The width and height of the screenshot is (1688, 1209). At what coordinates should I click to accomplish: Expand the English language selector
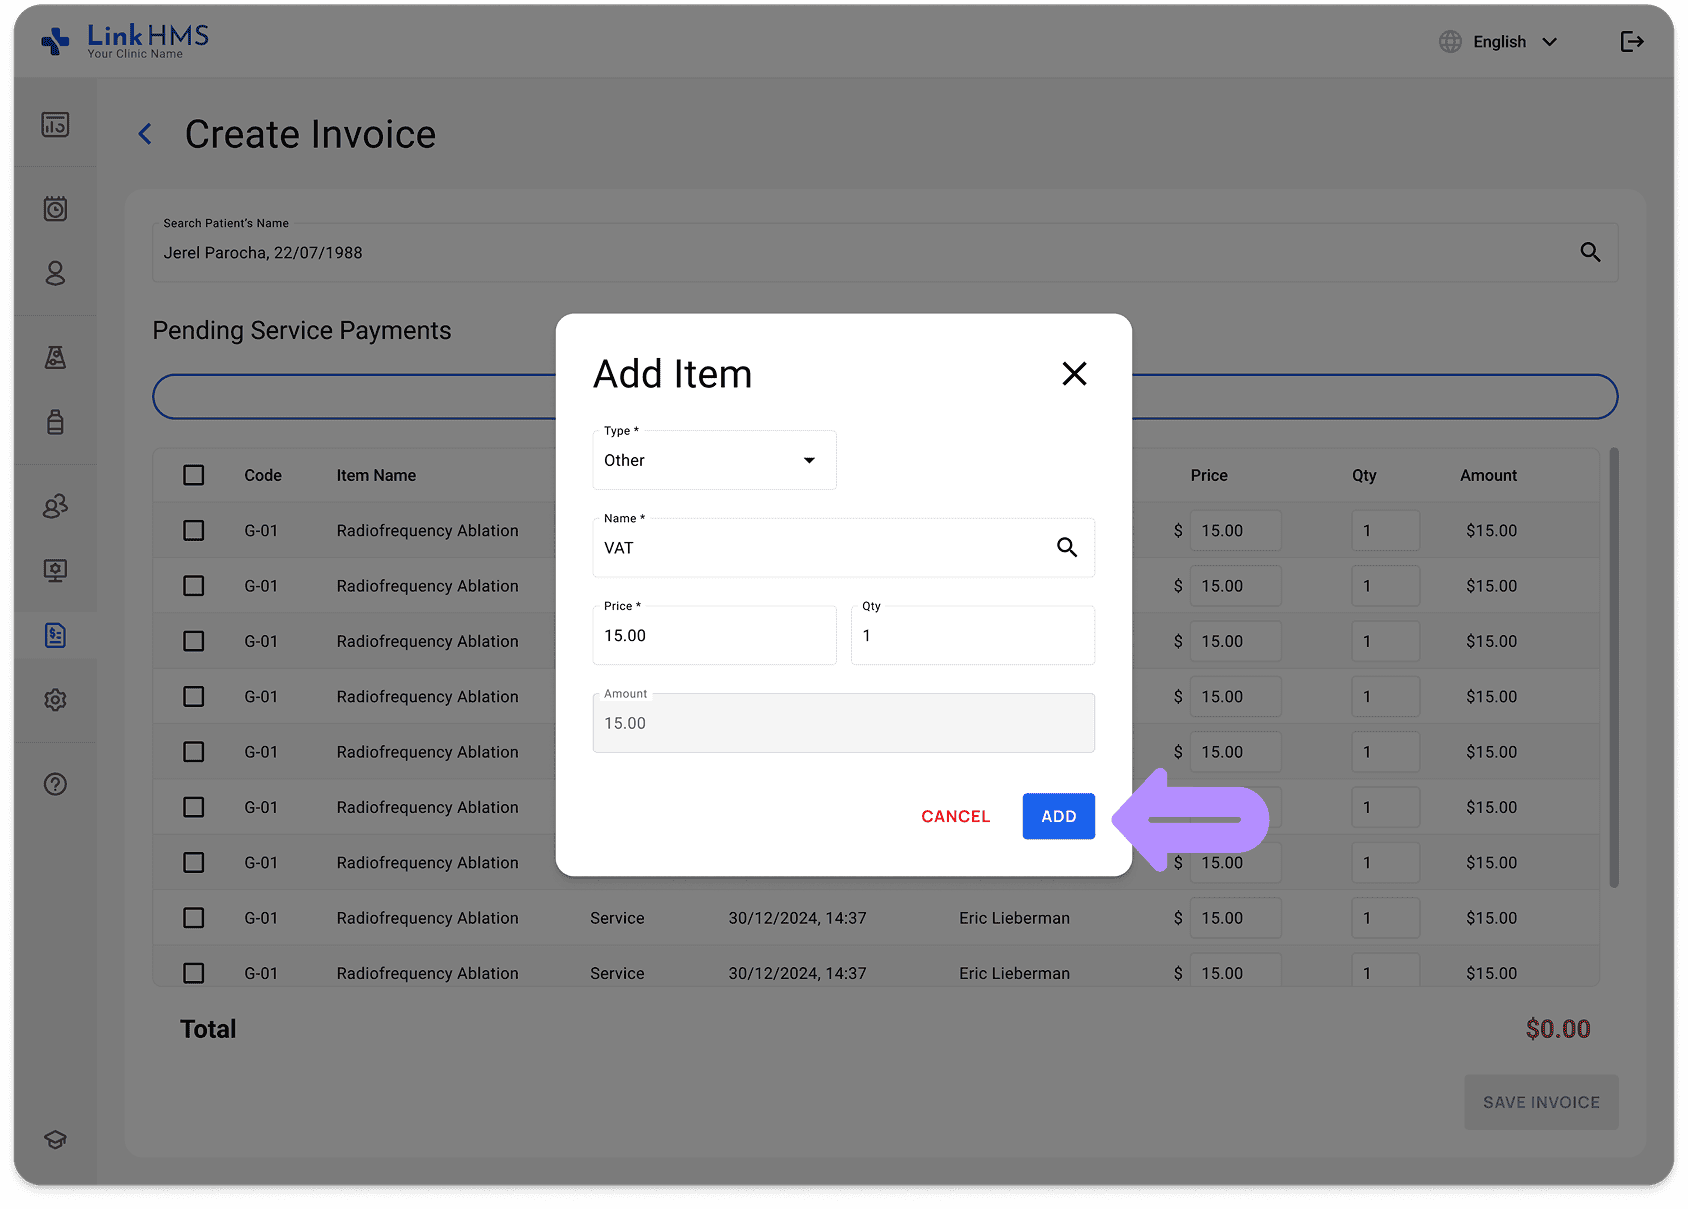[1498, 42]
